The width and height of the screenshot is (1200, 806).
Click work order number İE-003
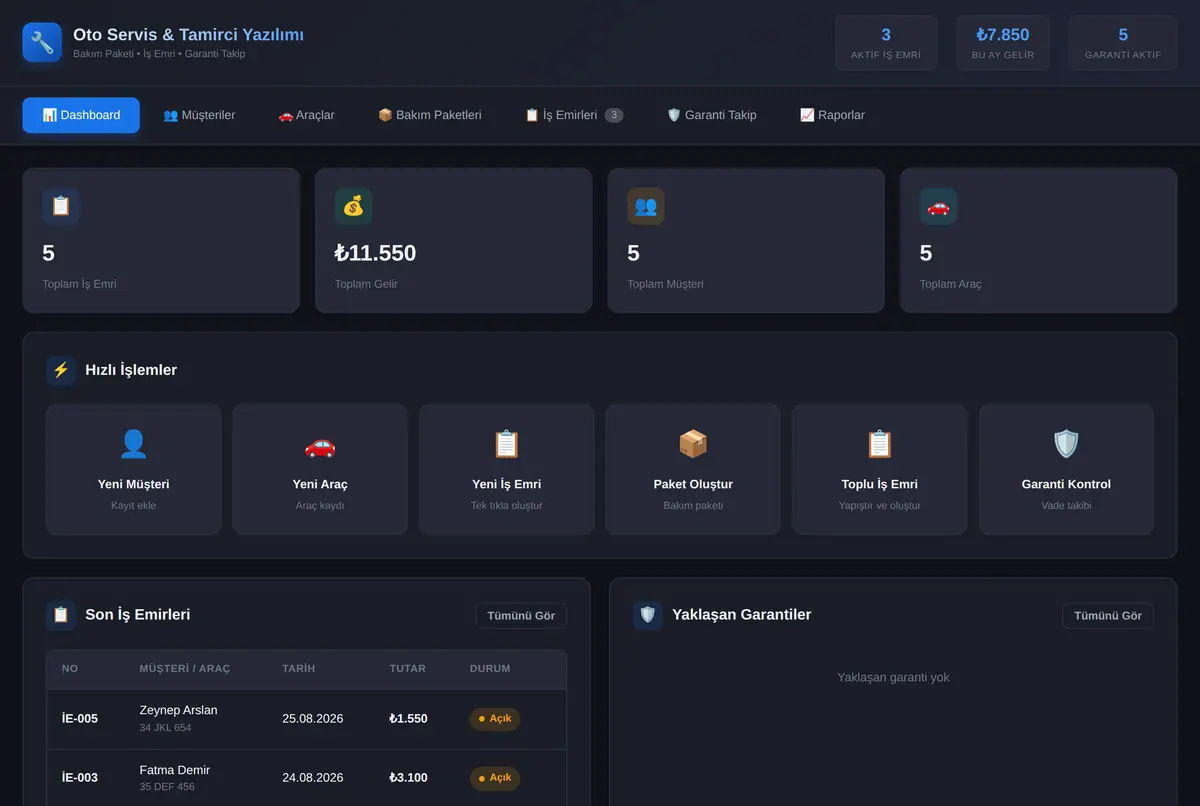click(x=80, y=777)
